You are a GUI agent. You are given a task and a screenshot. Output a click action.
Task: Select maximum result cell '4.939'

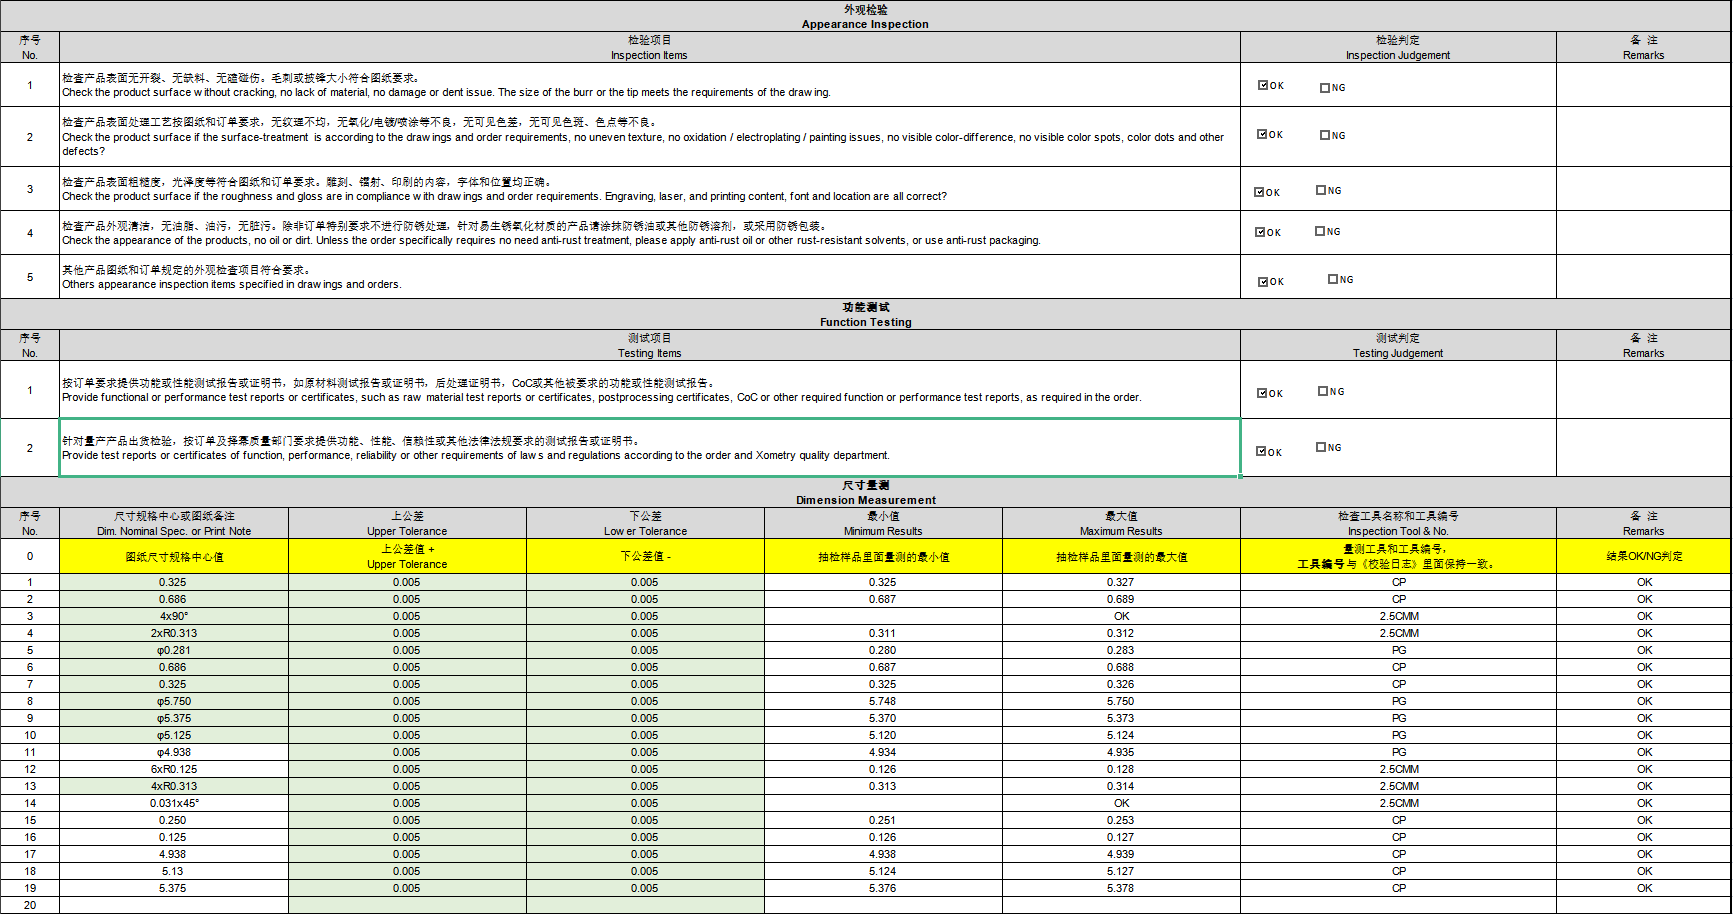click(x=1121, y=854)
